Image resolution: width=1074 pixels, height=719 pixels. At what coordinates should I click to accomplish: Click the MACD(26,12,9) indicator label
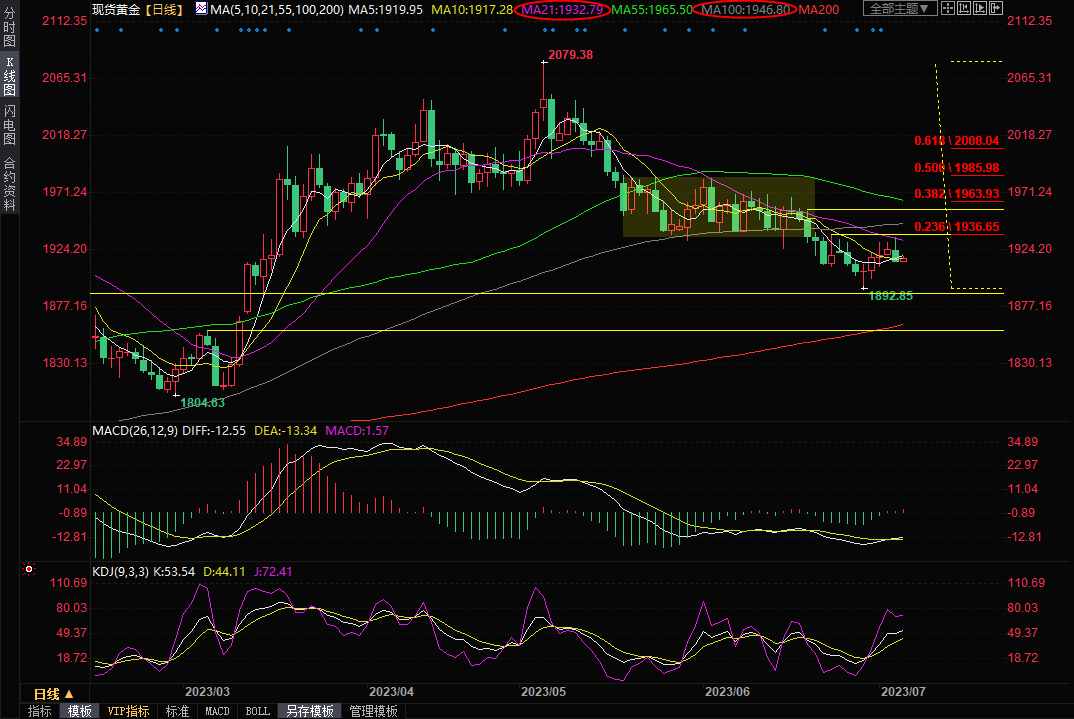click(135, 430)
